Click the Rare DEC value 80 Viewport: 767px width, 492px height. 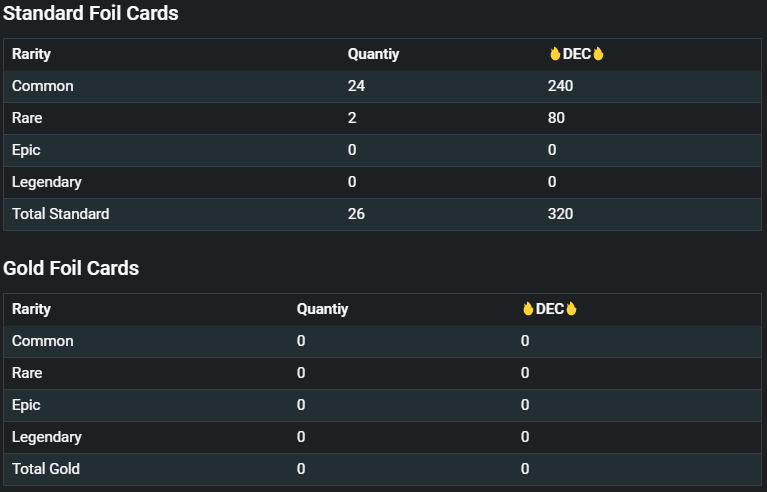556,118
